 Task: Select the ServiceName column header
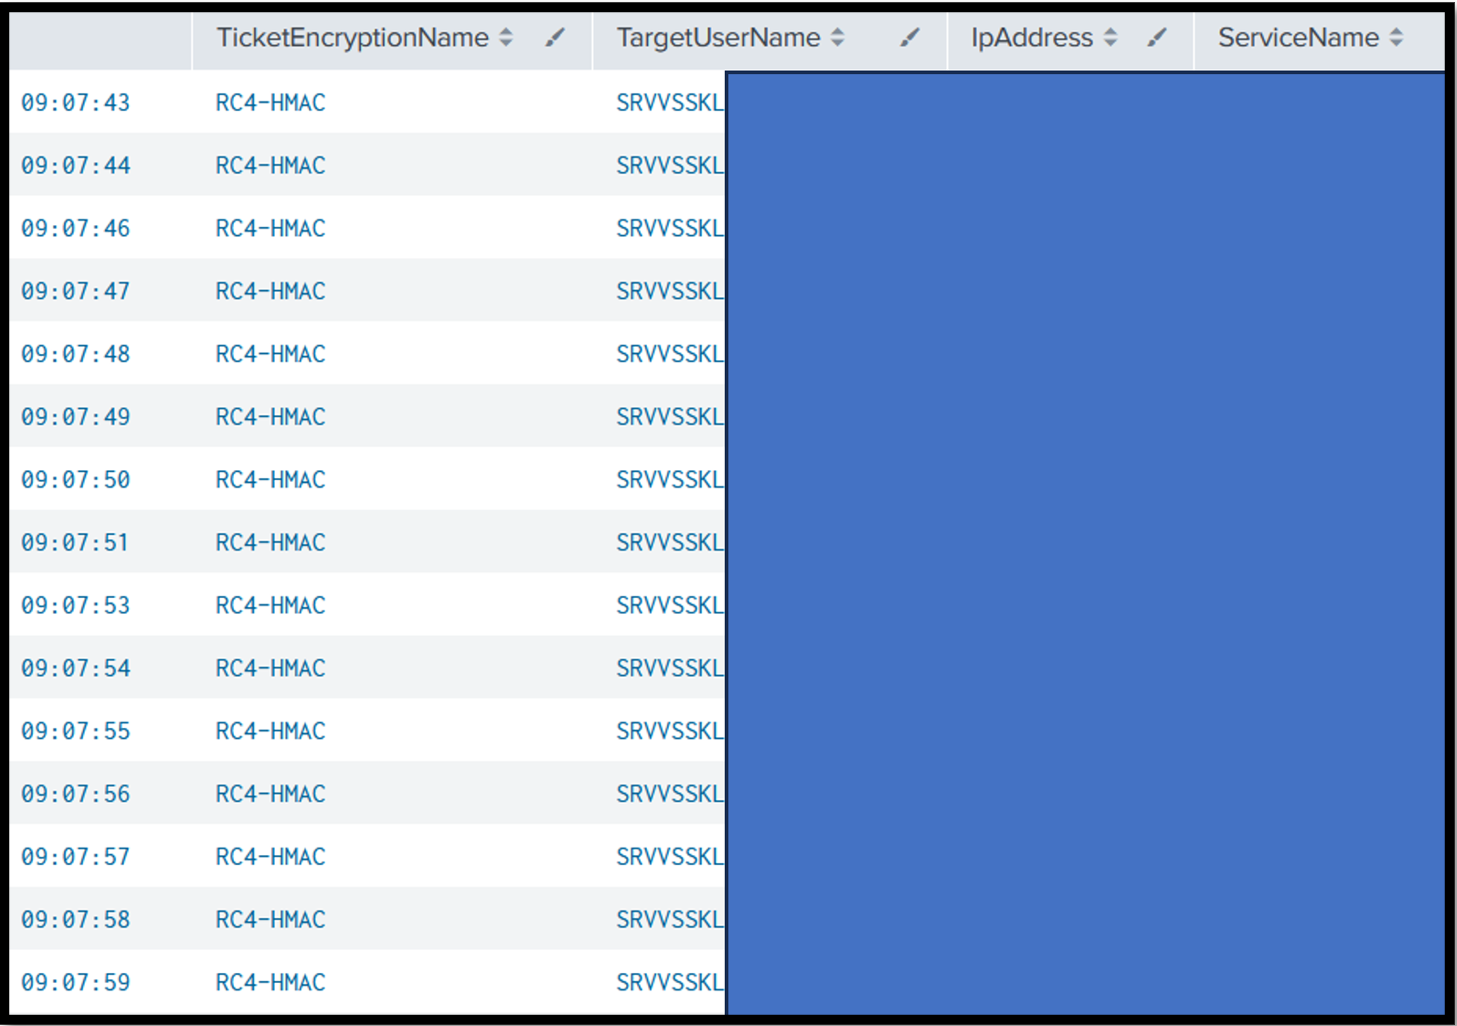click(1297, 38)
